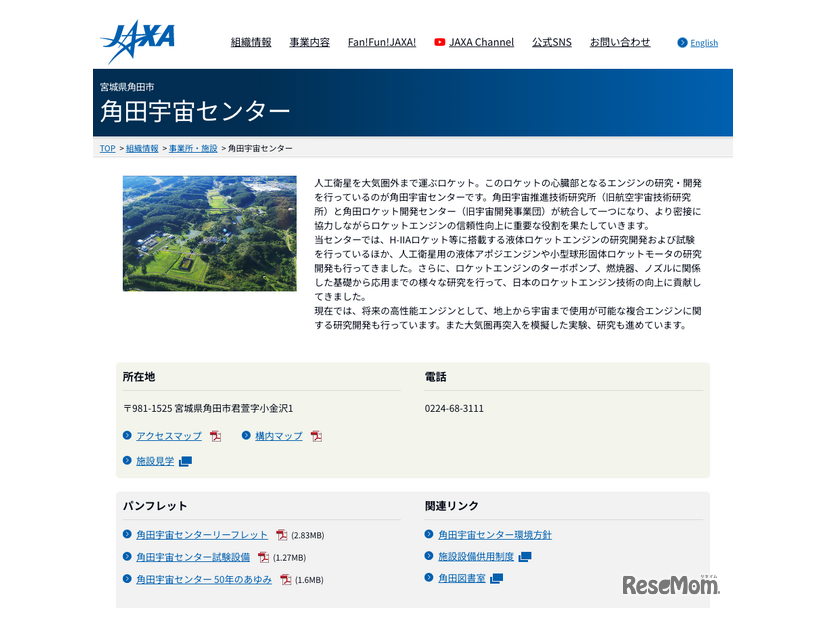
Task: Click the パンフレット heading
Action: pos(155,506)
